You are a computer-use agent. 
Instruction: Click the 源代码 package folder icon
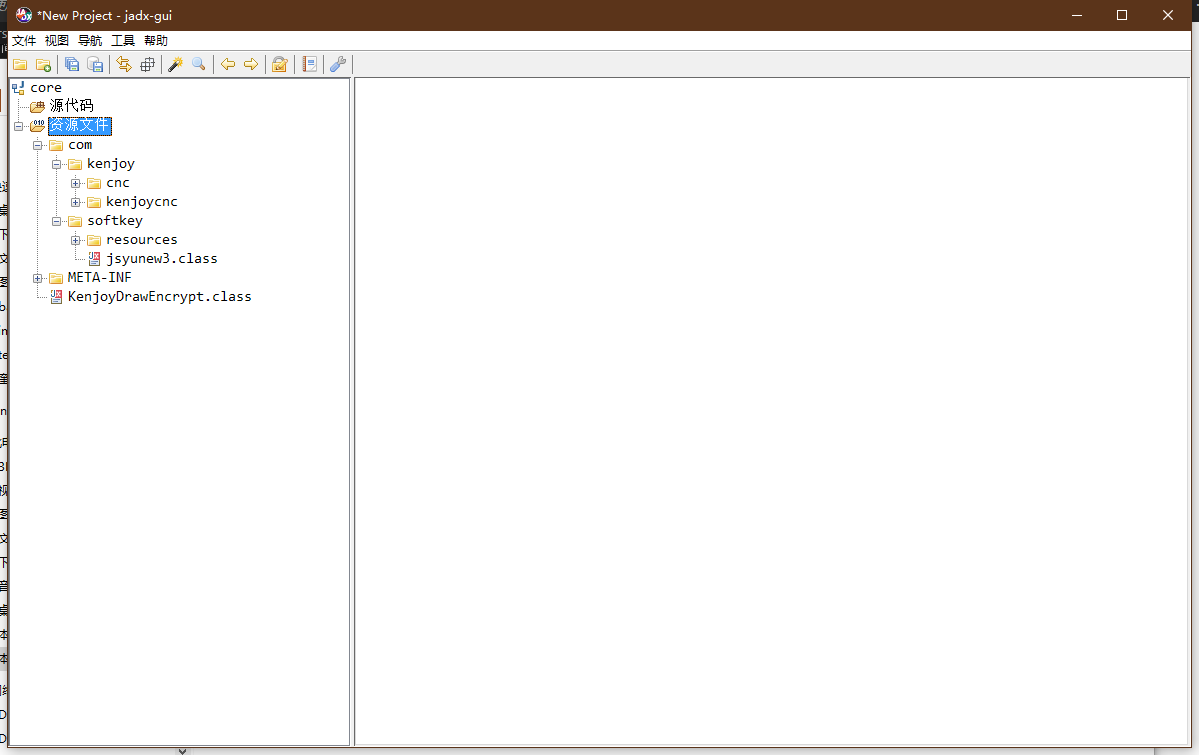(x=37, y=106)
